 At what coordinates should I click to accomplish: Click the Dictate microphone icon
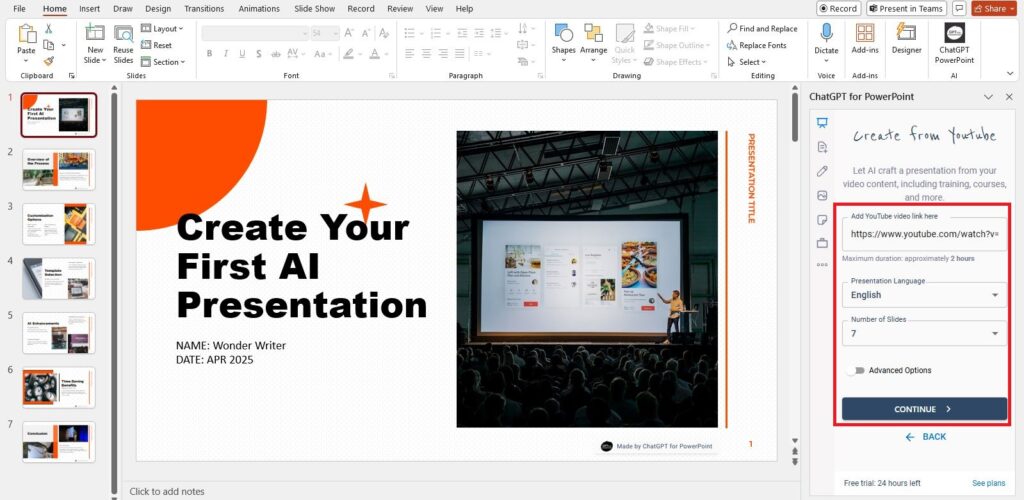pyautogui.click(x=826, y=33)
